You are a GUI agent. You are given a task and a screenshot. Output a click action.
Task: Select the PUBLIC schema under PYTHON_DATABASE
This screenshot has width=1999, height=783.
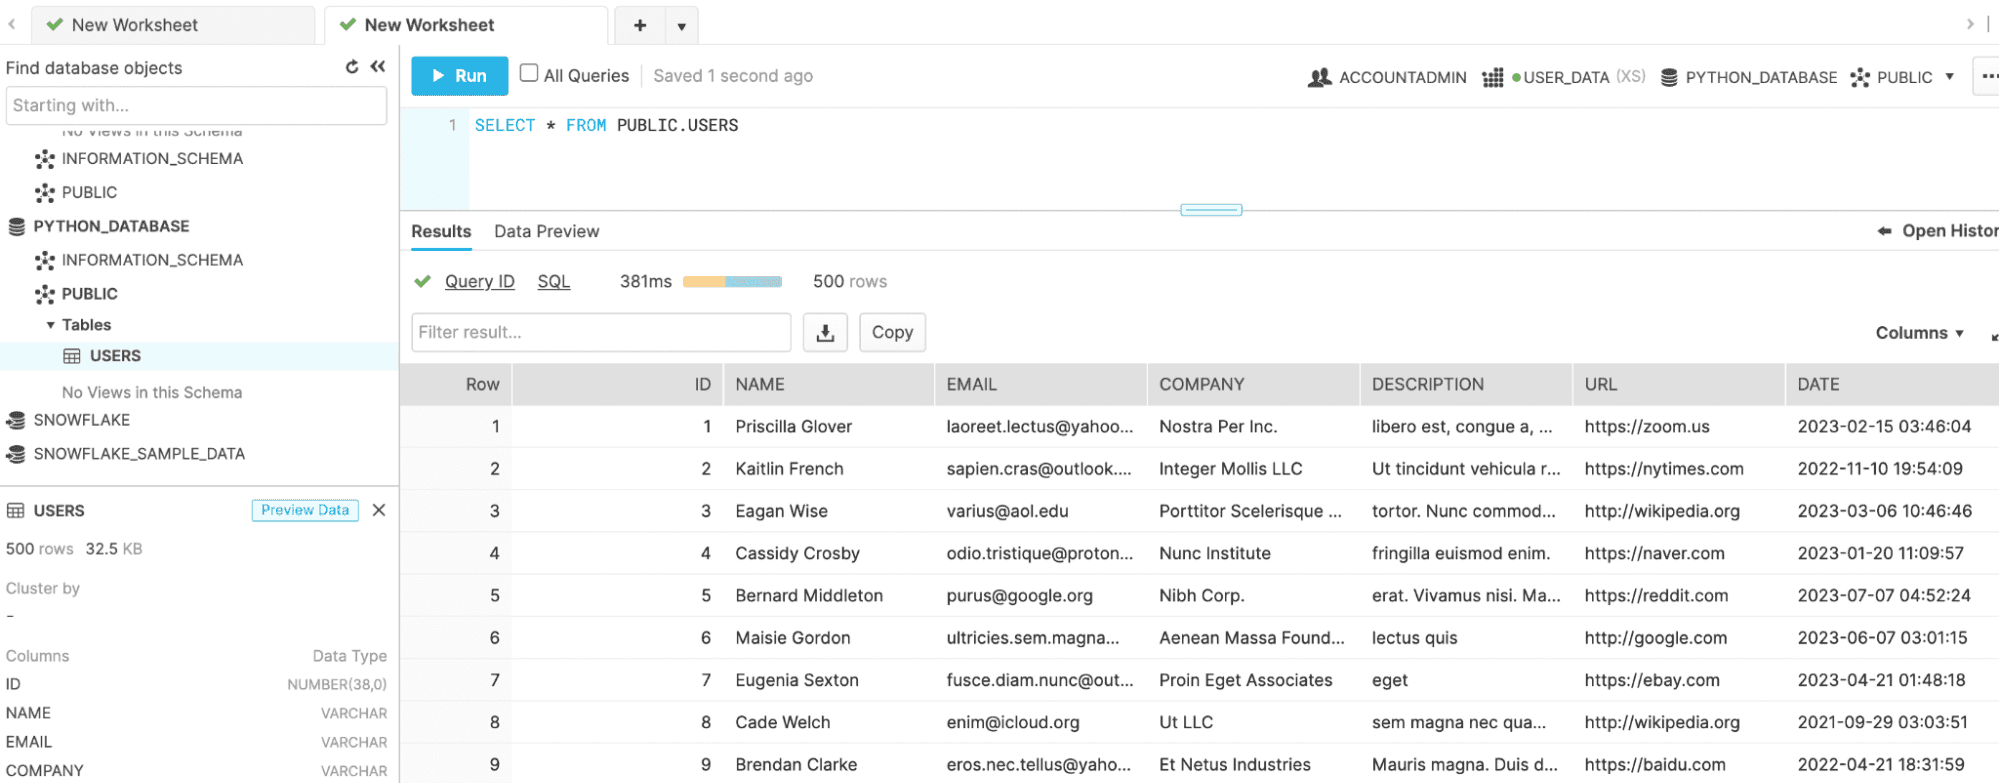pos(90,294)
